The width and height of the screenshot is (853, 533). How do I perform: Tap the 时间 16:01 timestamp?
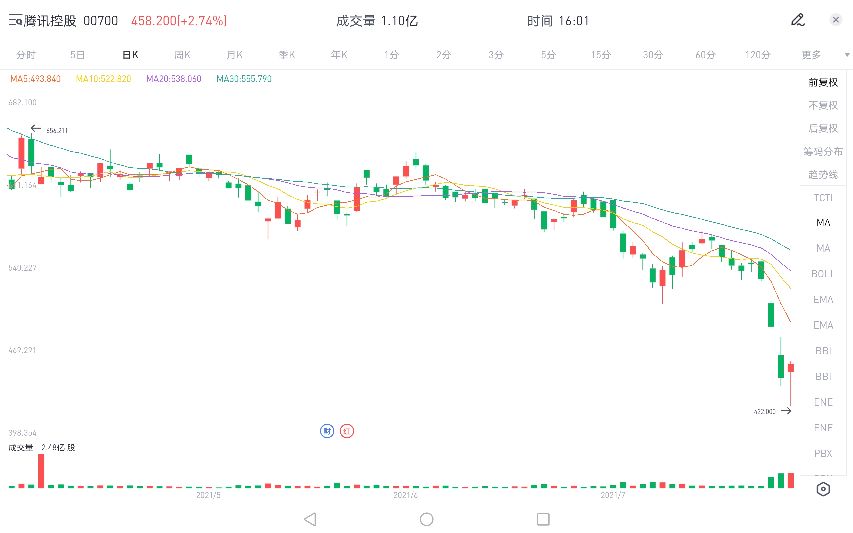point(558,21)
